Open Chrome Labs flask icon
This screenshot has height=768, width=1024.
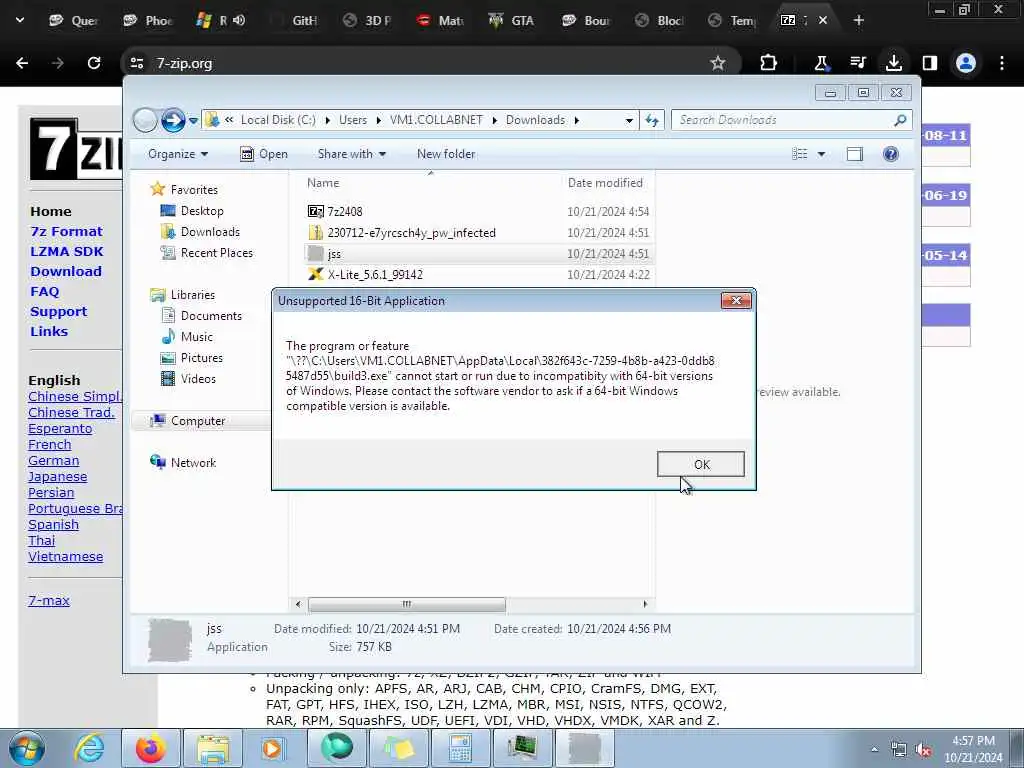coord(821,63)
